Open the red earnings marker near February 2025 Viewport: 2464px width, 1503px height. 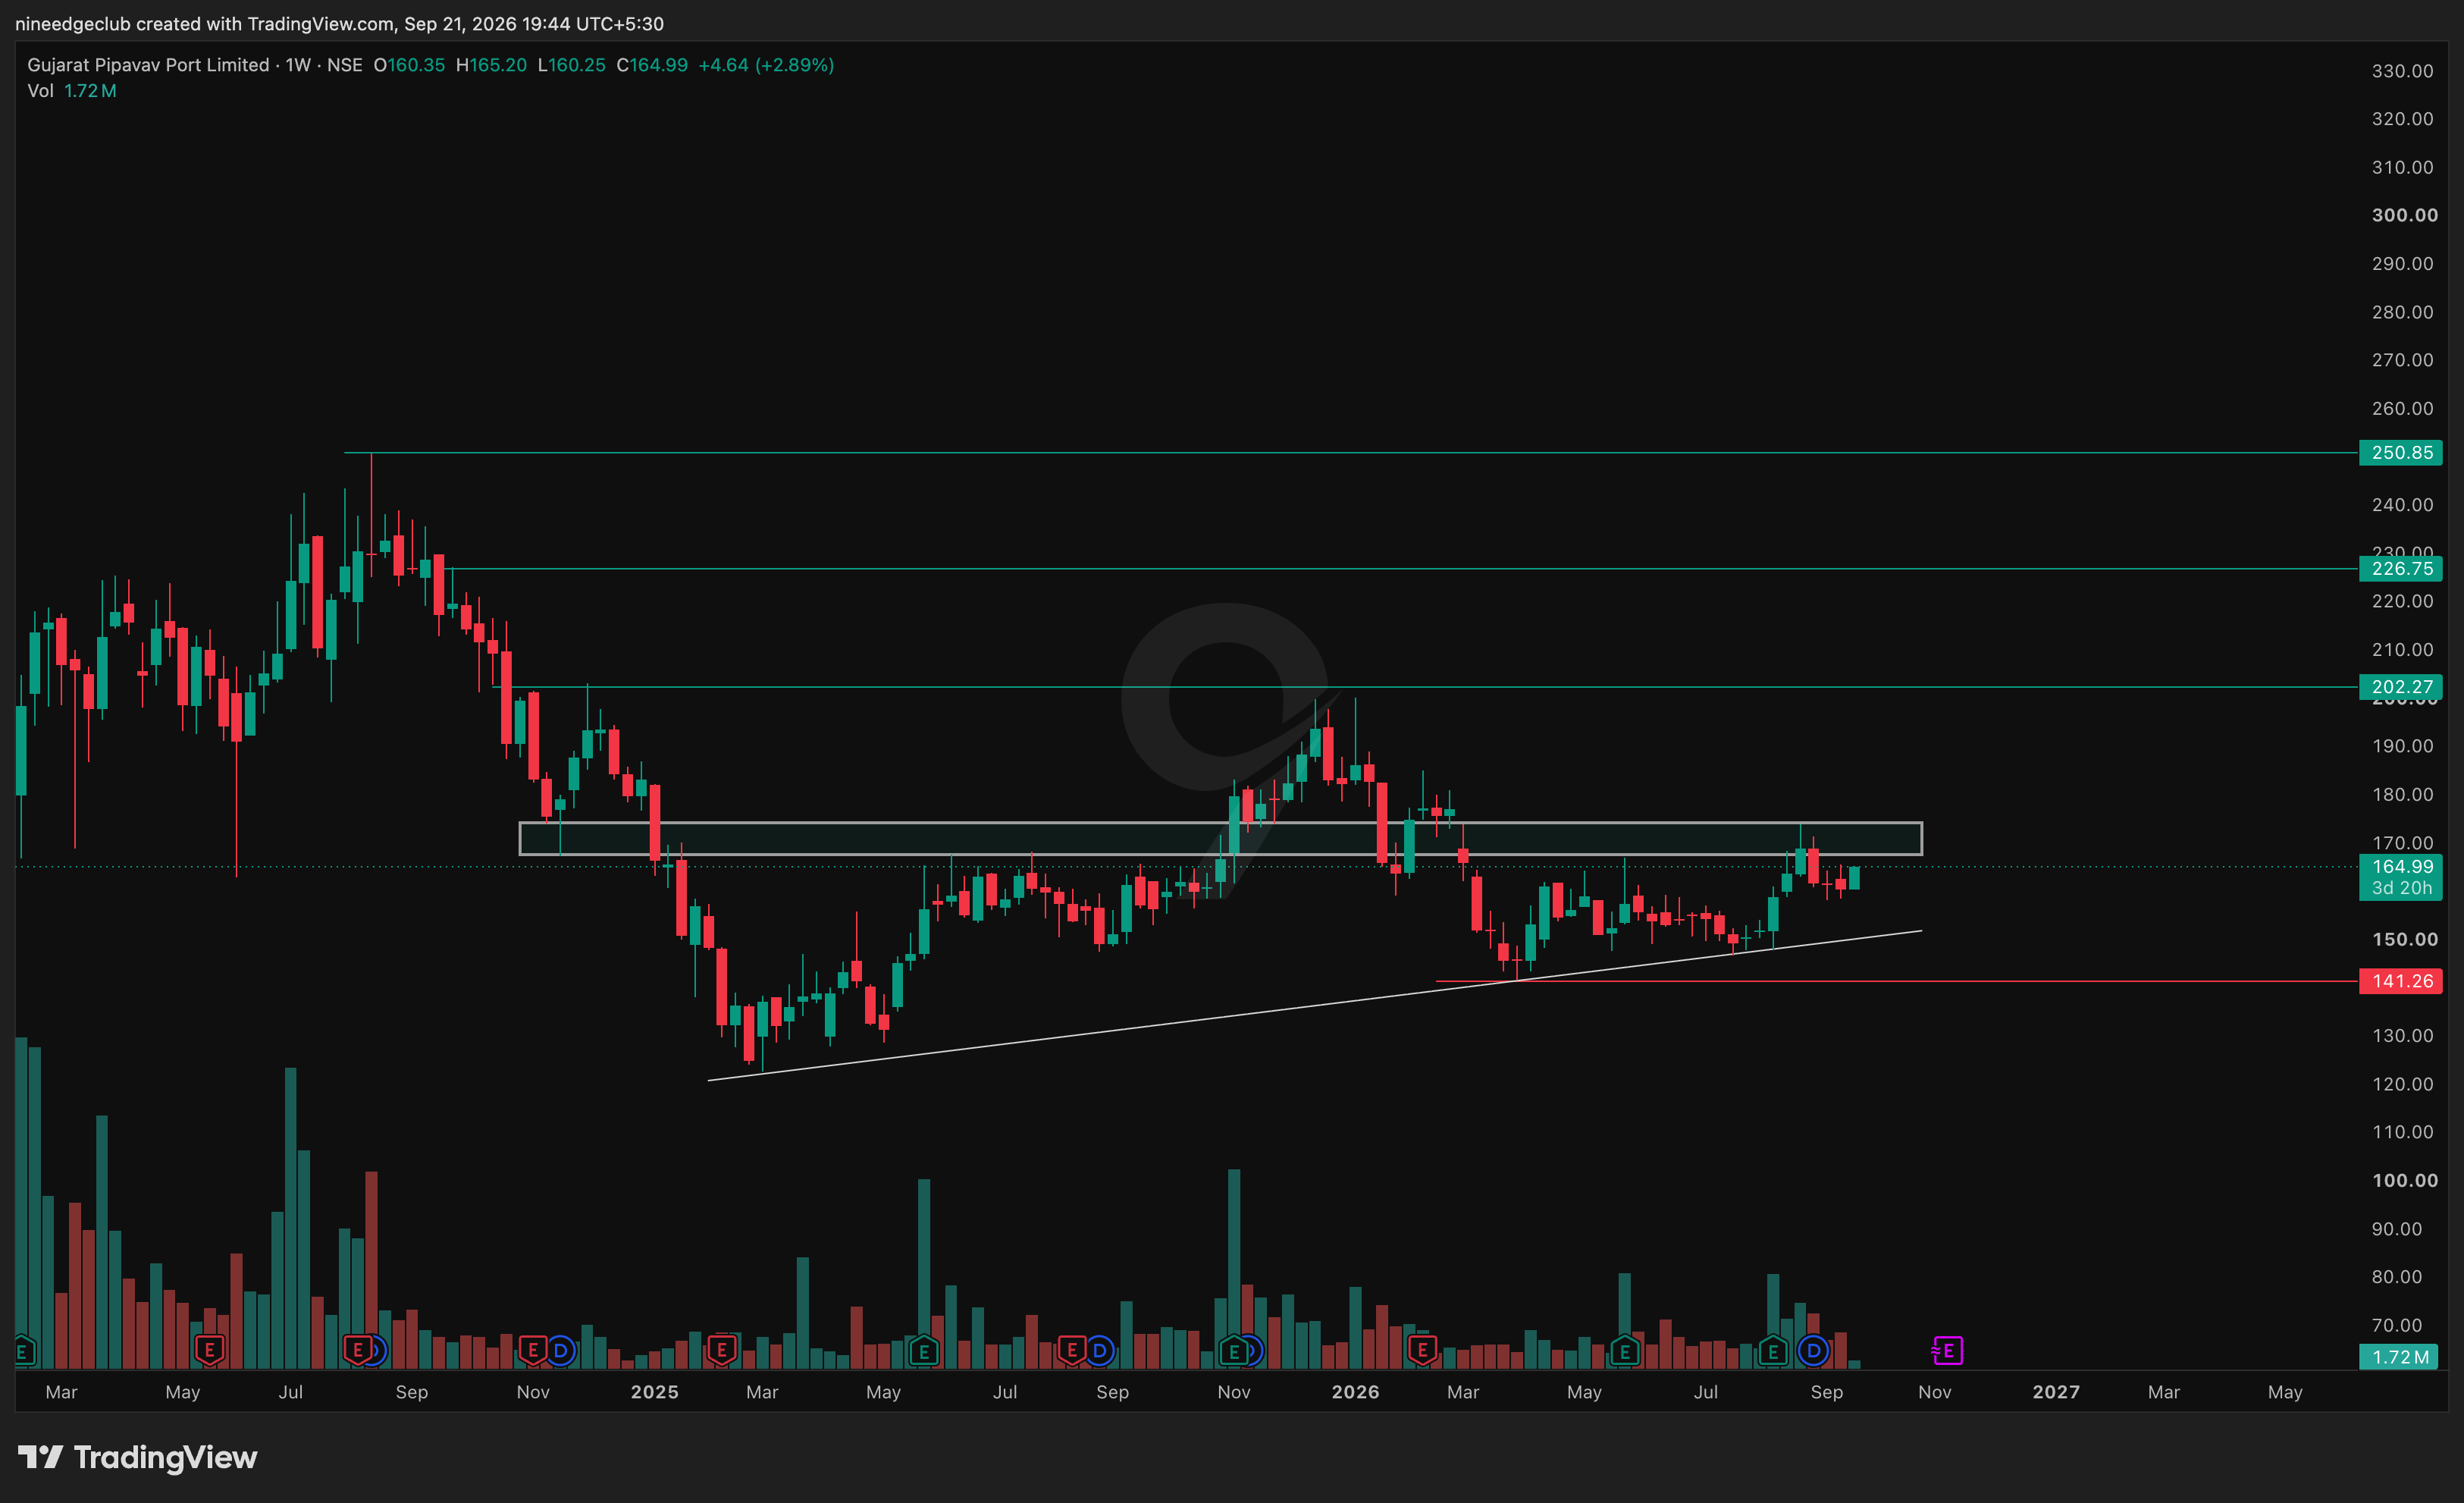point(722,1351)
